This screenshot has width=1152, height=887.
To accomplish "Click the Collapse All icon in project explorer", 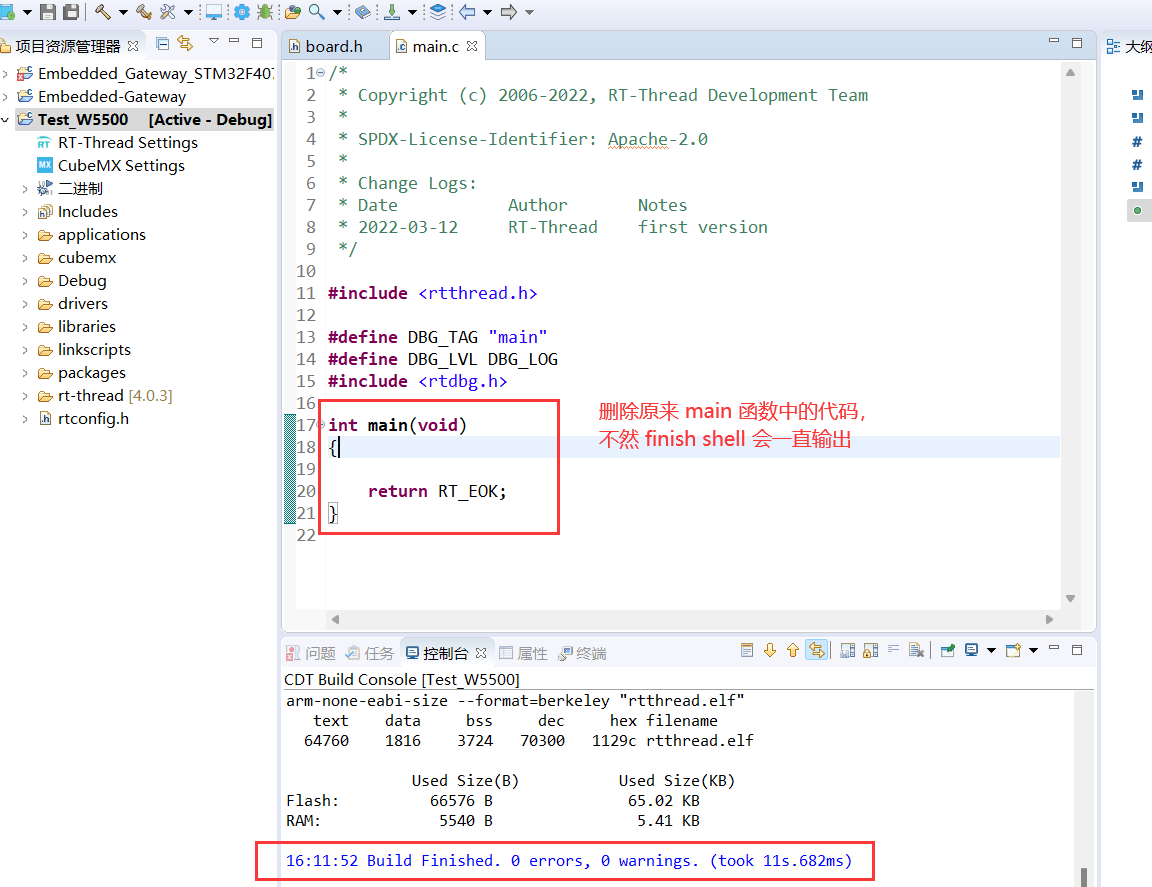I will click(163, 43).
